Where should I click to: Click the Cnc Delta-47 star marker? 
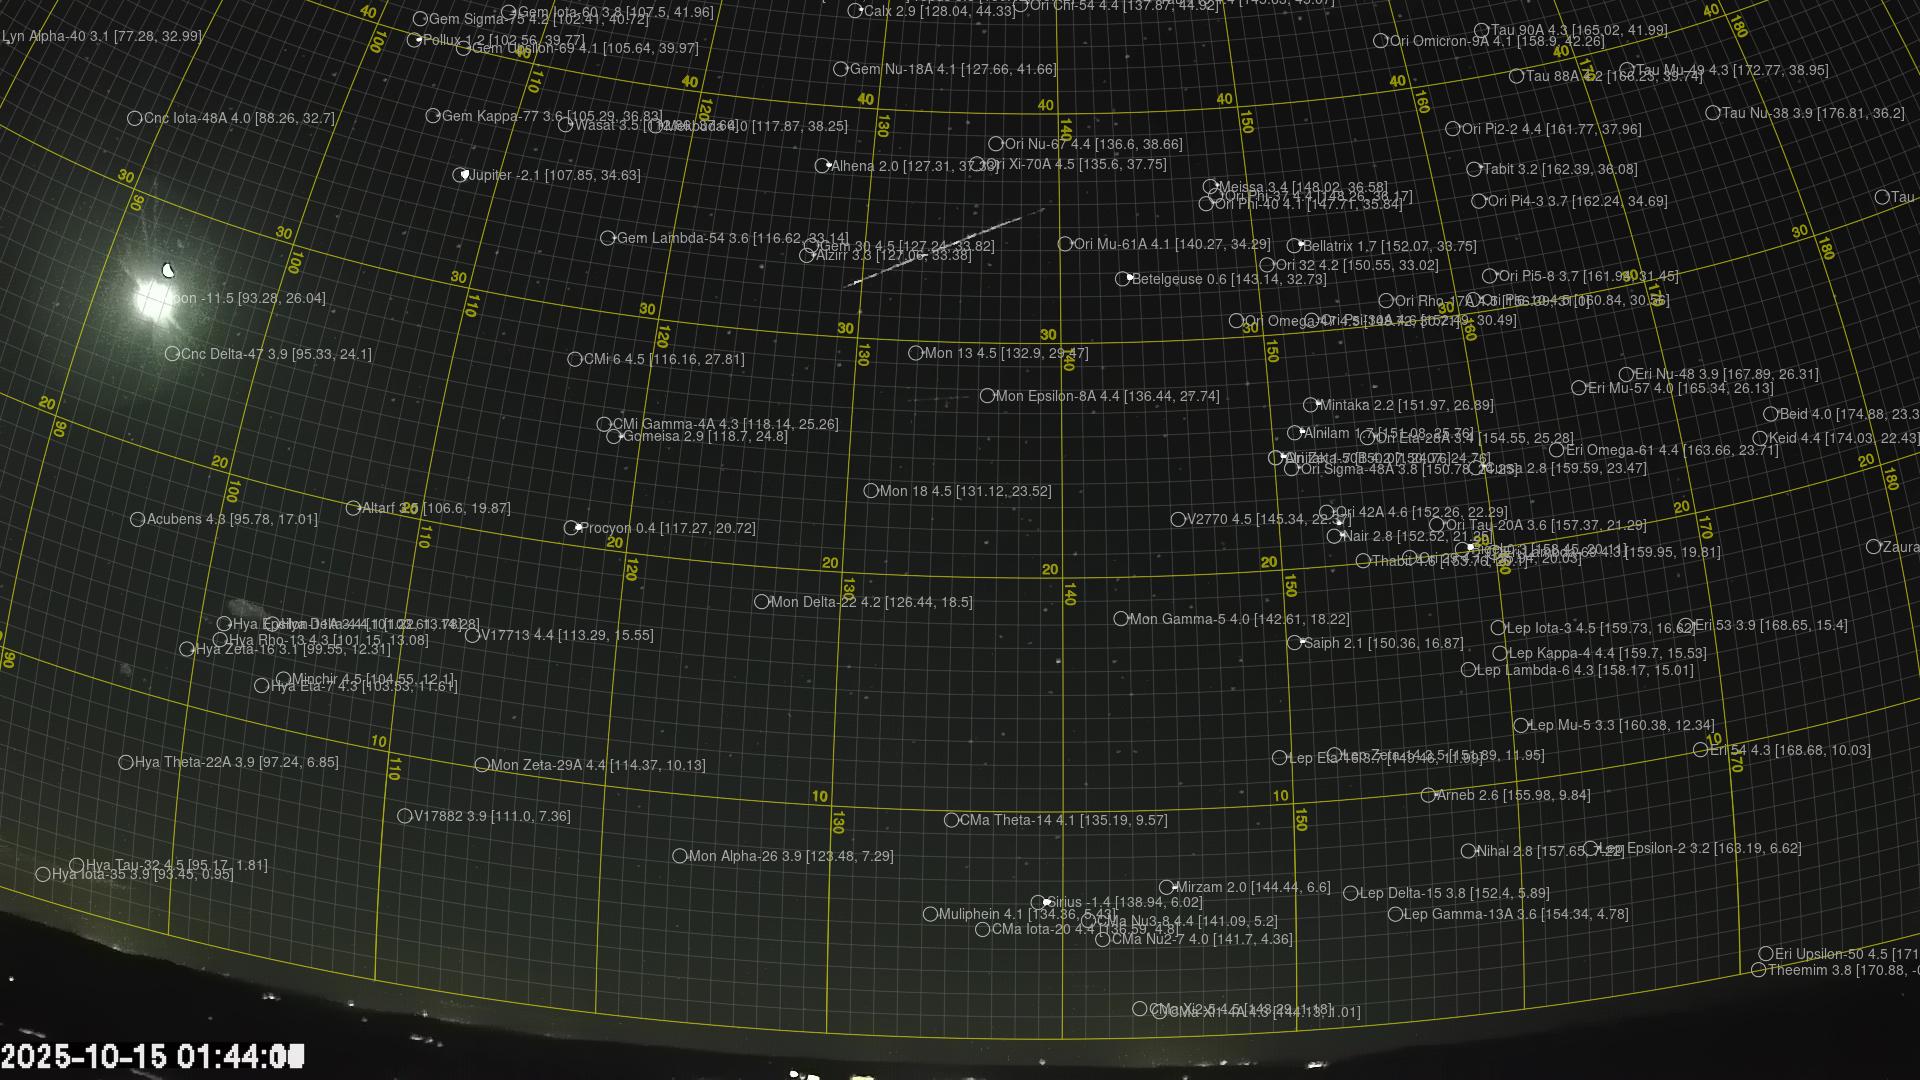[172, 354]
